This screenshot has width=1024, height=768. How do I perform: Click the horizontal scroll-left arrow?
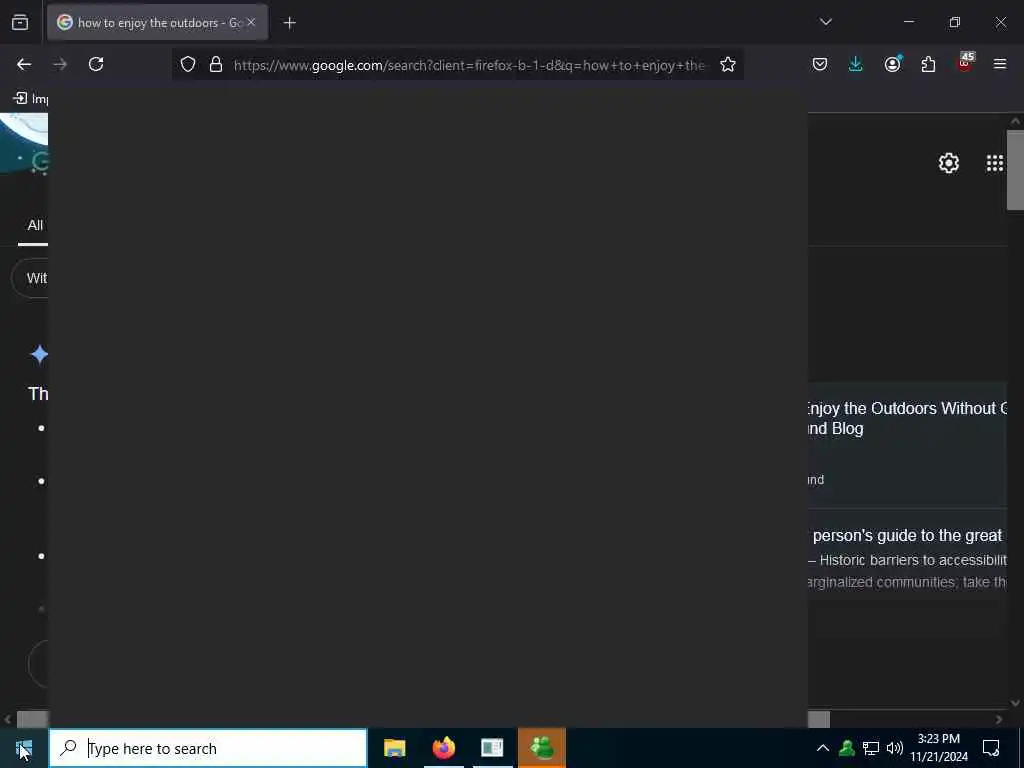pos(7,720)
